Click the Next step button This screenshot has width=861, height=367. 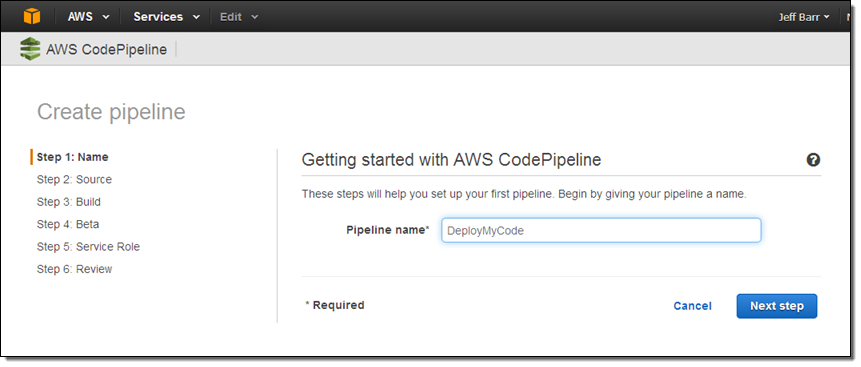pos(776,306)
